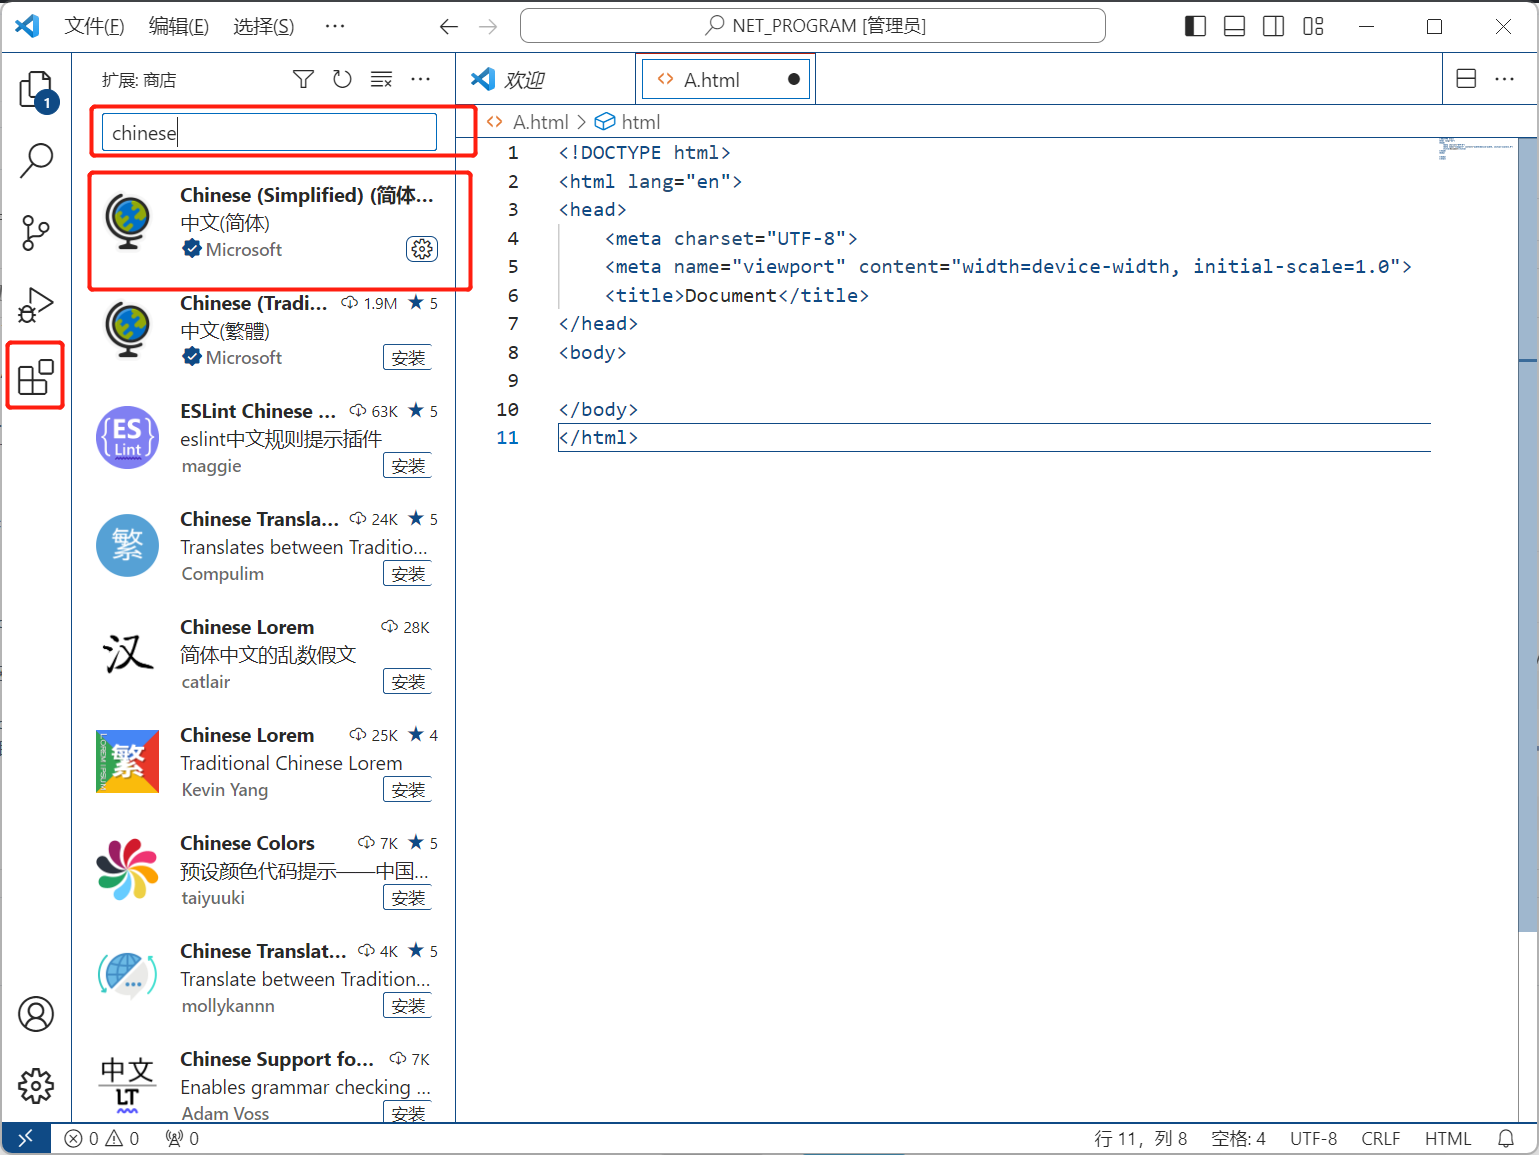This screenshot has height=1155, width=1539.
Task: Open manage gear for Chinese (Simplified) extension
Action: 422,249
